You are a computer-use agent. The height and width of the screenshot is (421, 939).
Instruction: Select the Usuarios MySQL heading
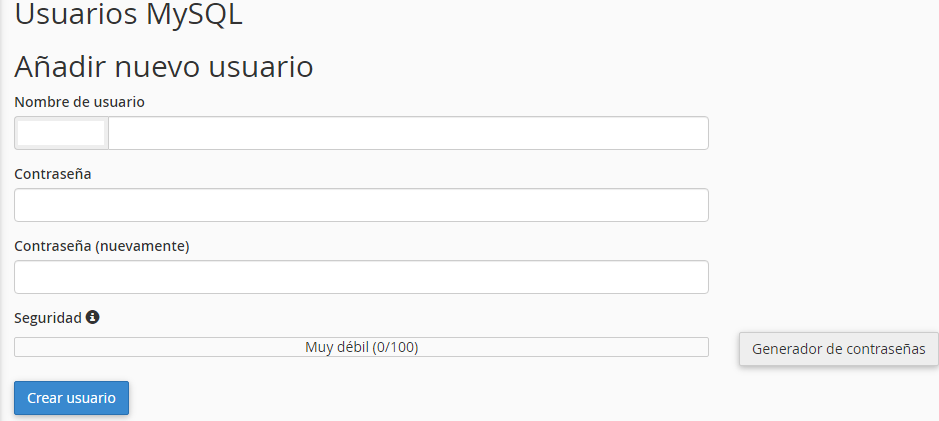tap(128, 14)
